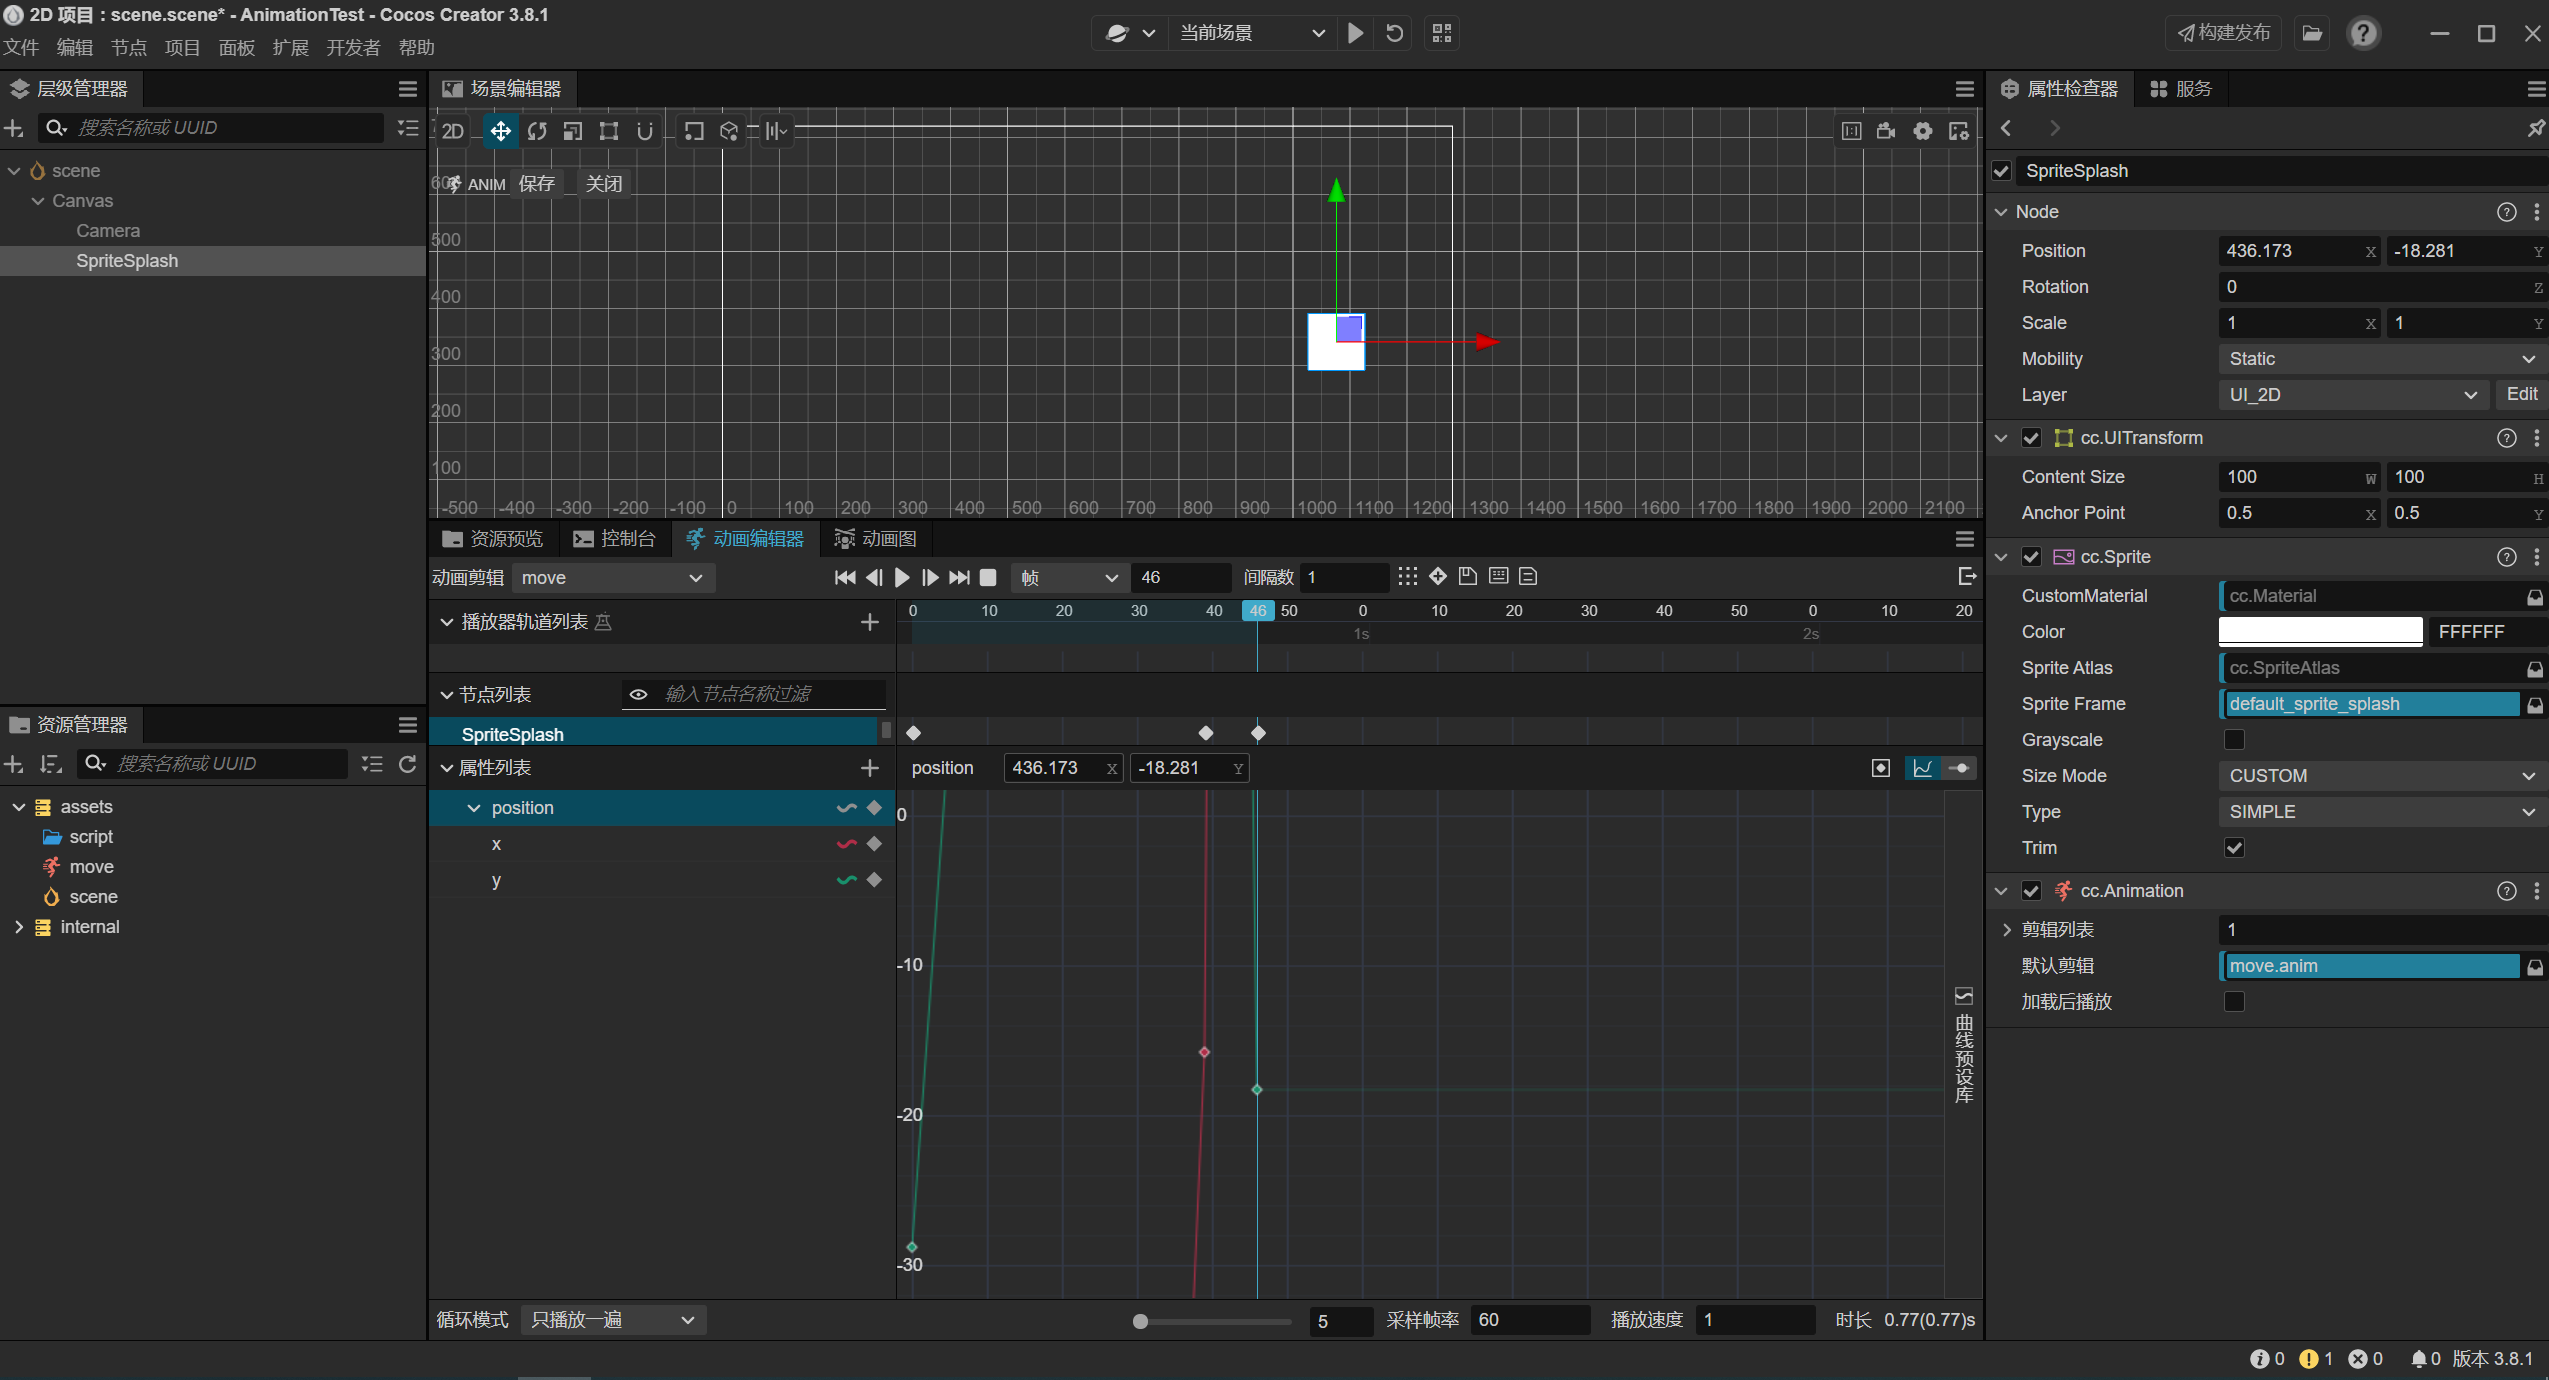Switch to the console tab
This screenshot has height=1380, width=2549.
614,539
